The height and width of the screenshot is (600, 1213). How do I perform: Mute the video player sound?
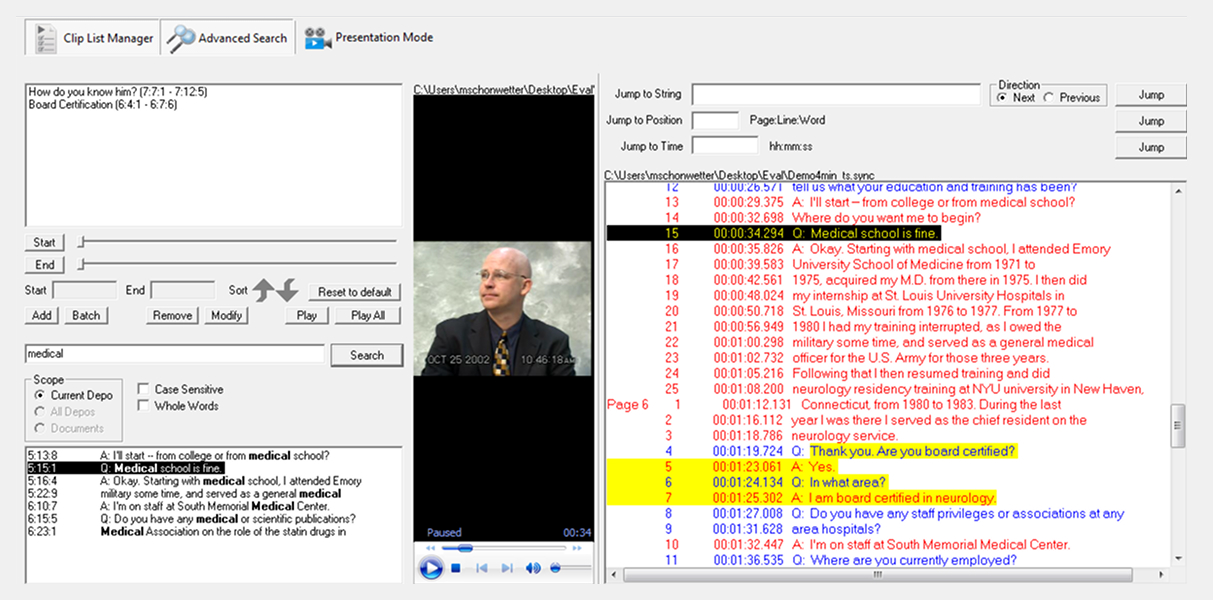(x=533, y=568)
